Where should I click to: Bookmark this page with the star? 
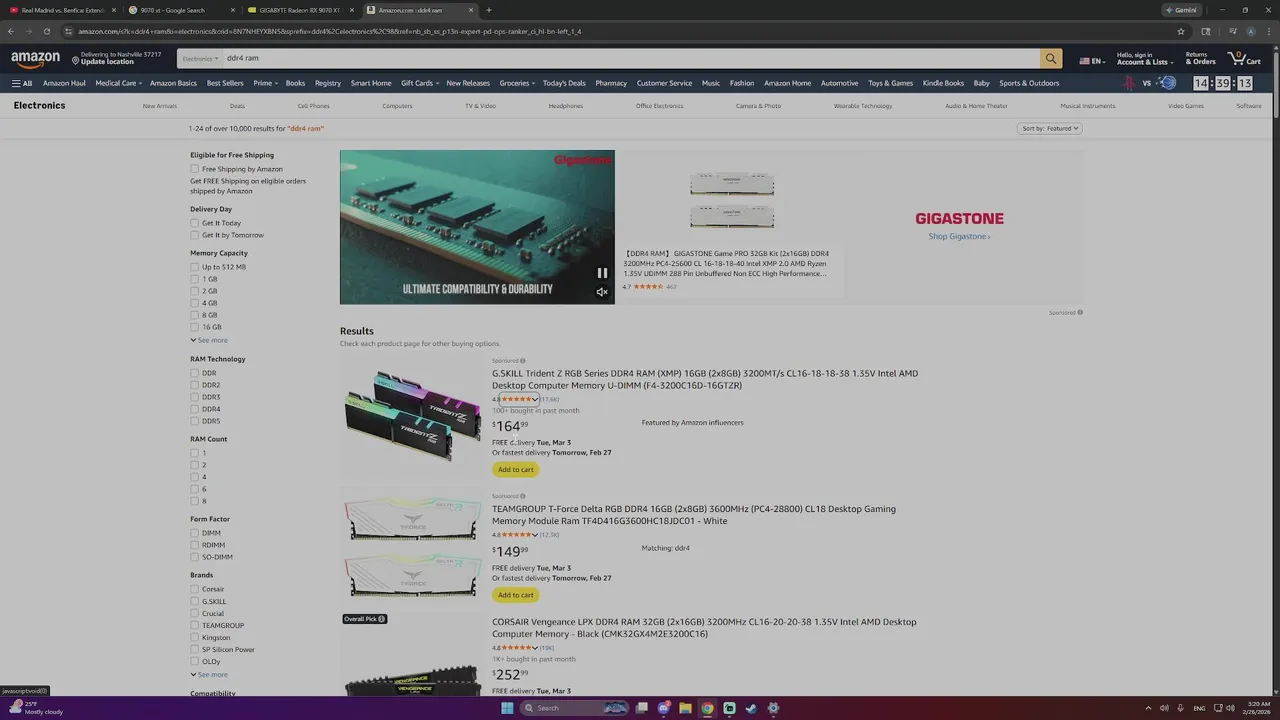[x=1181, y=31]
